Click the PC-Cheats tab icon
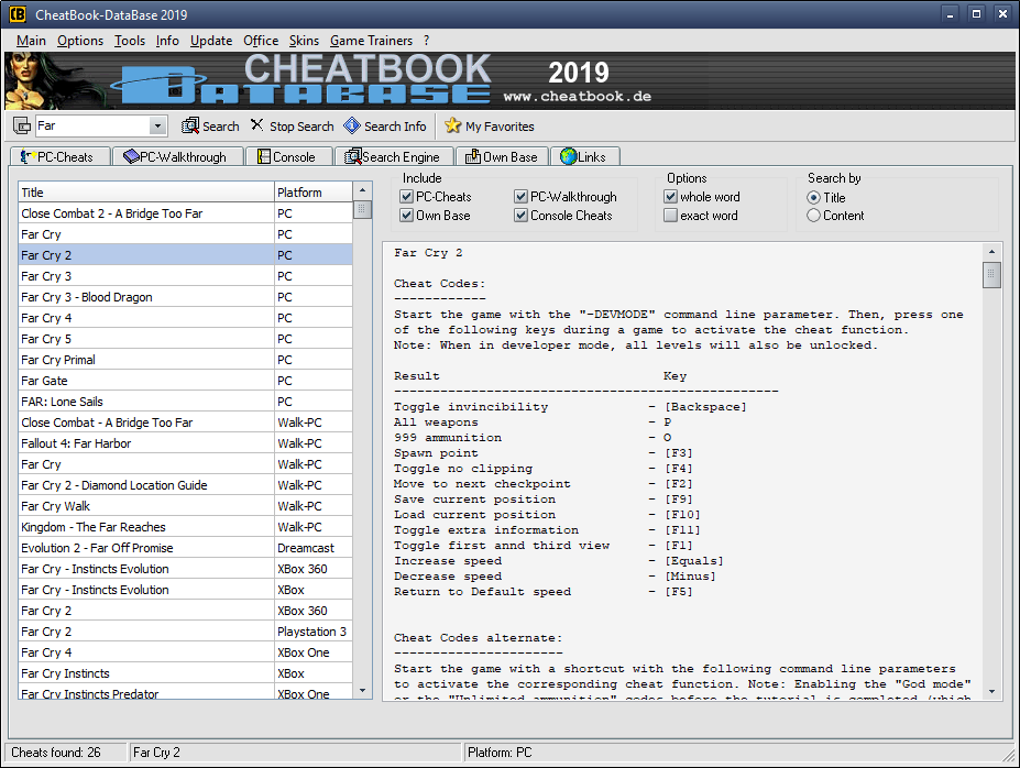Screen dimensions: 1020x768 [28, 157]
